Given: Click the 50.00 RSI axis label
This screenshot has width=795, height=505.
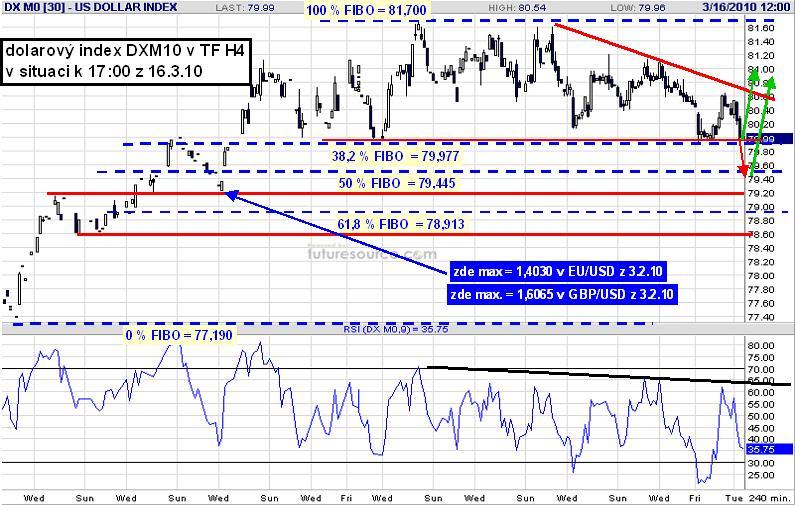Looking at the screenshot, I should click(x=761, y=416).
